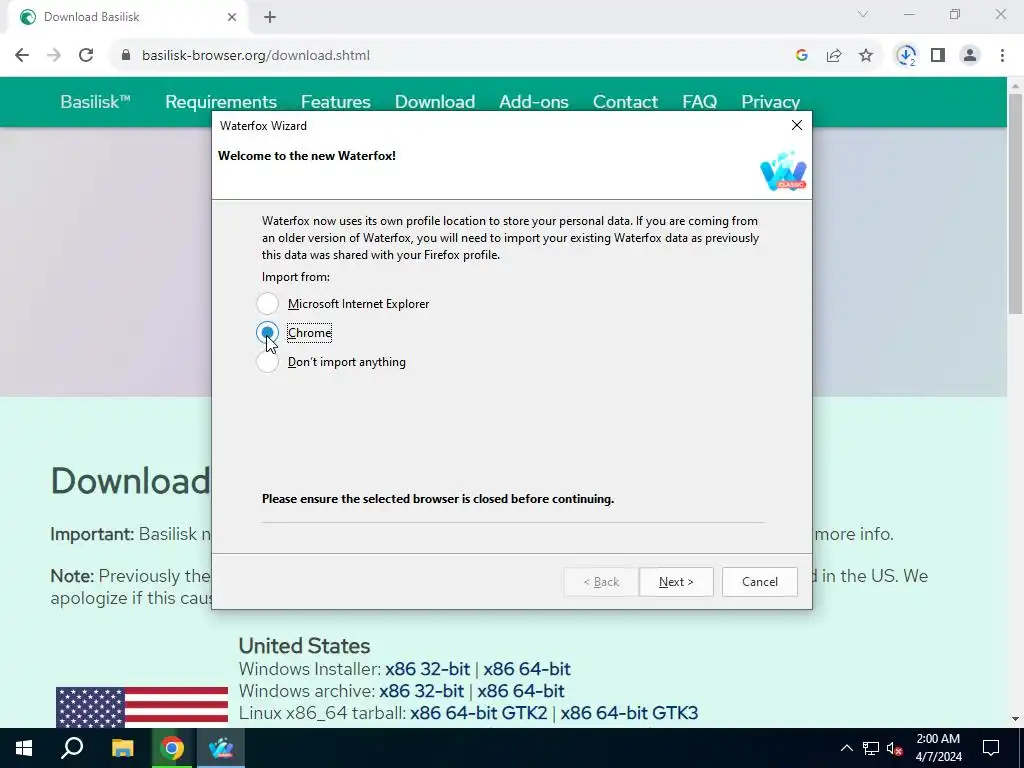1024x768 pixels.
Task: Choose Don't import anything option
Action: (x=267, y=362)
